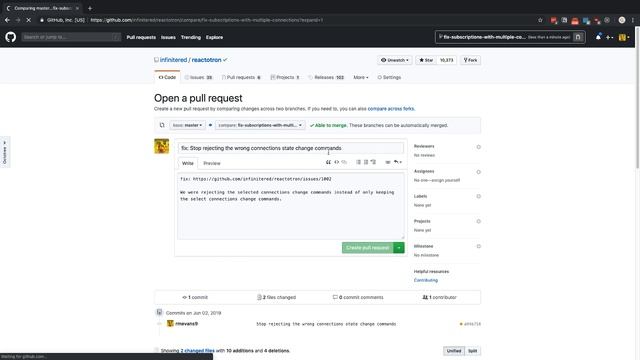The height and width of the screenshot is (360, 640).
Task: Open Issues in top navigation
Action: [168, 37]
